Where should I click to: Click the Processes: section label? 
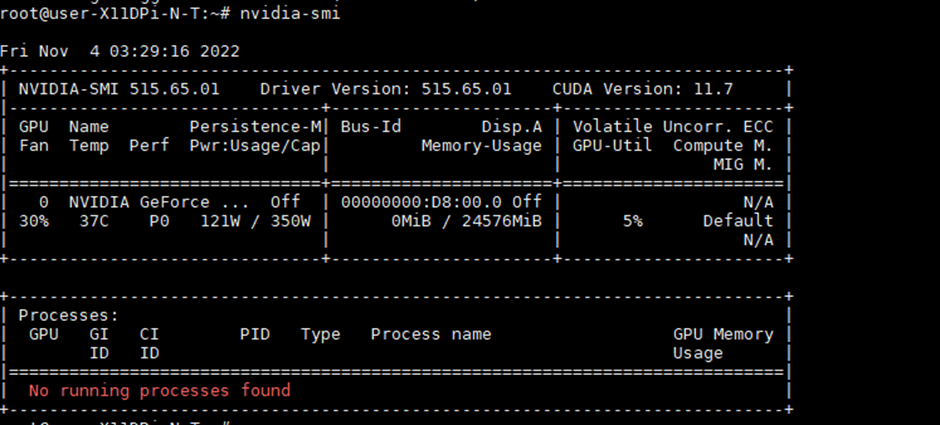pos(69,315)
